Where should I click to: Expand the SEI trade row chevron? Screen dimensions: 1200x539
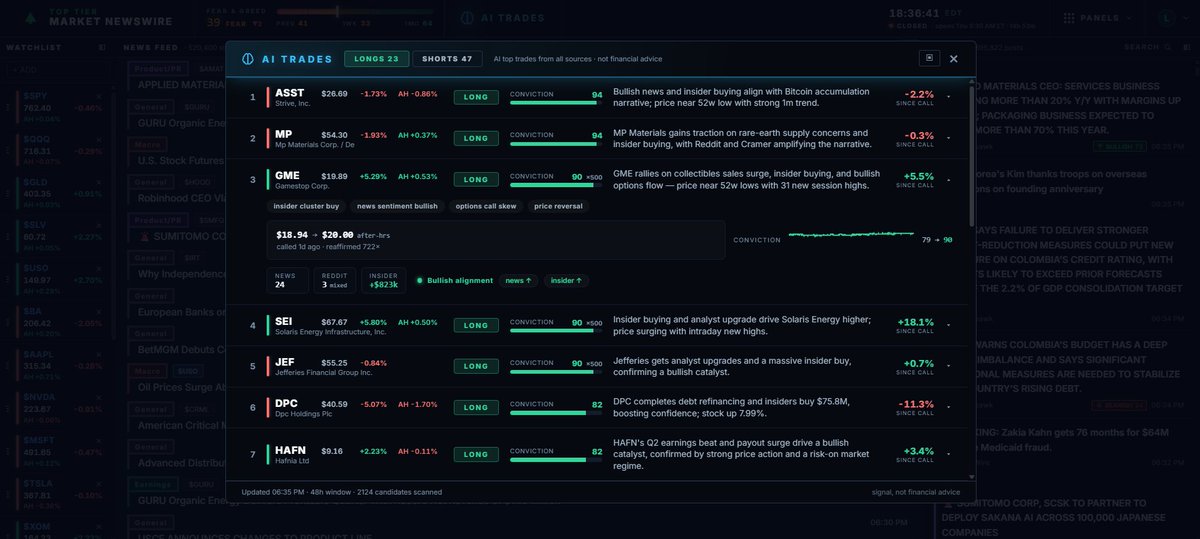(x=948, y=325)
